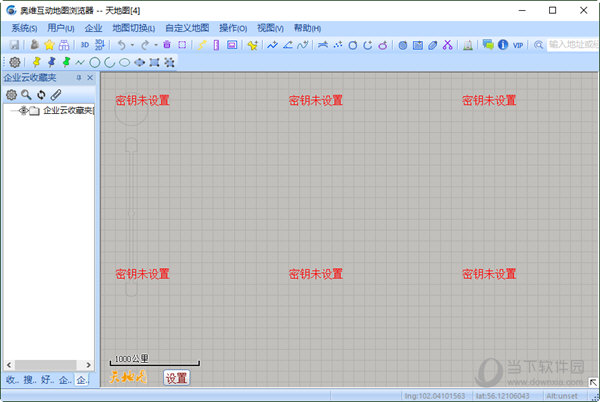Click the address search input field
This screenshot has height=402, width=600.
[570, 45]
